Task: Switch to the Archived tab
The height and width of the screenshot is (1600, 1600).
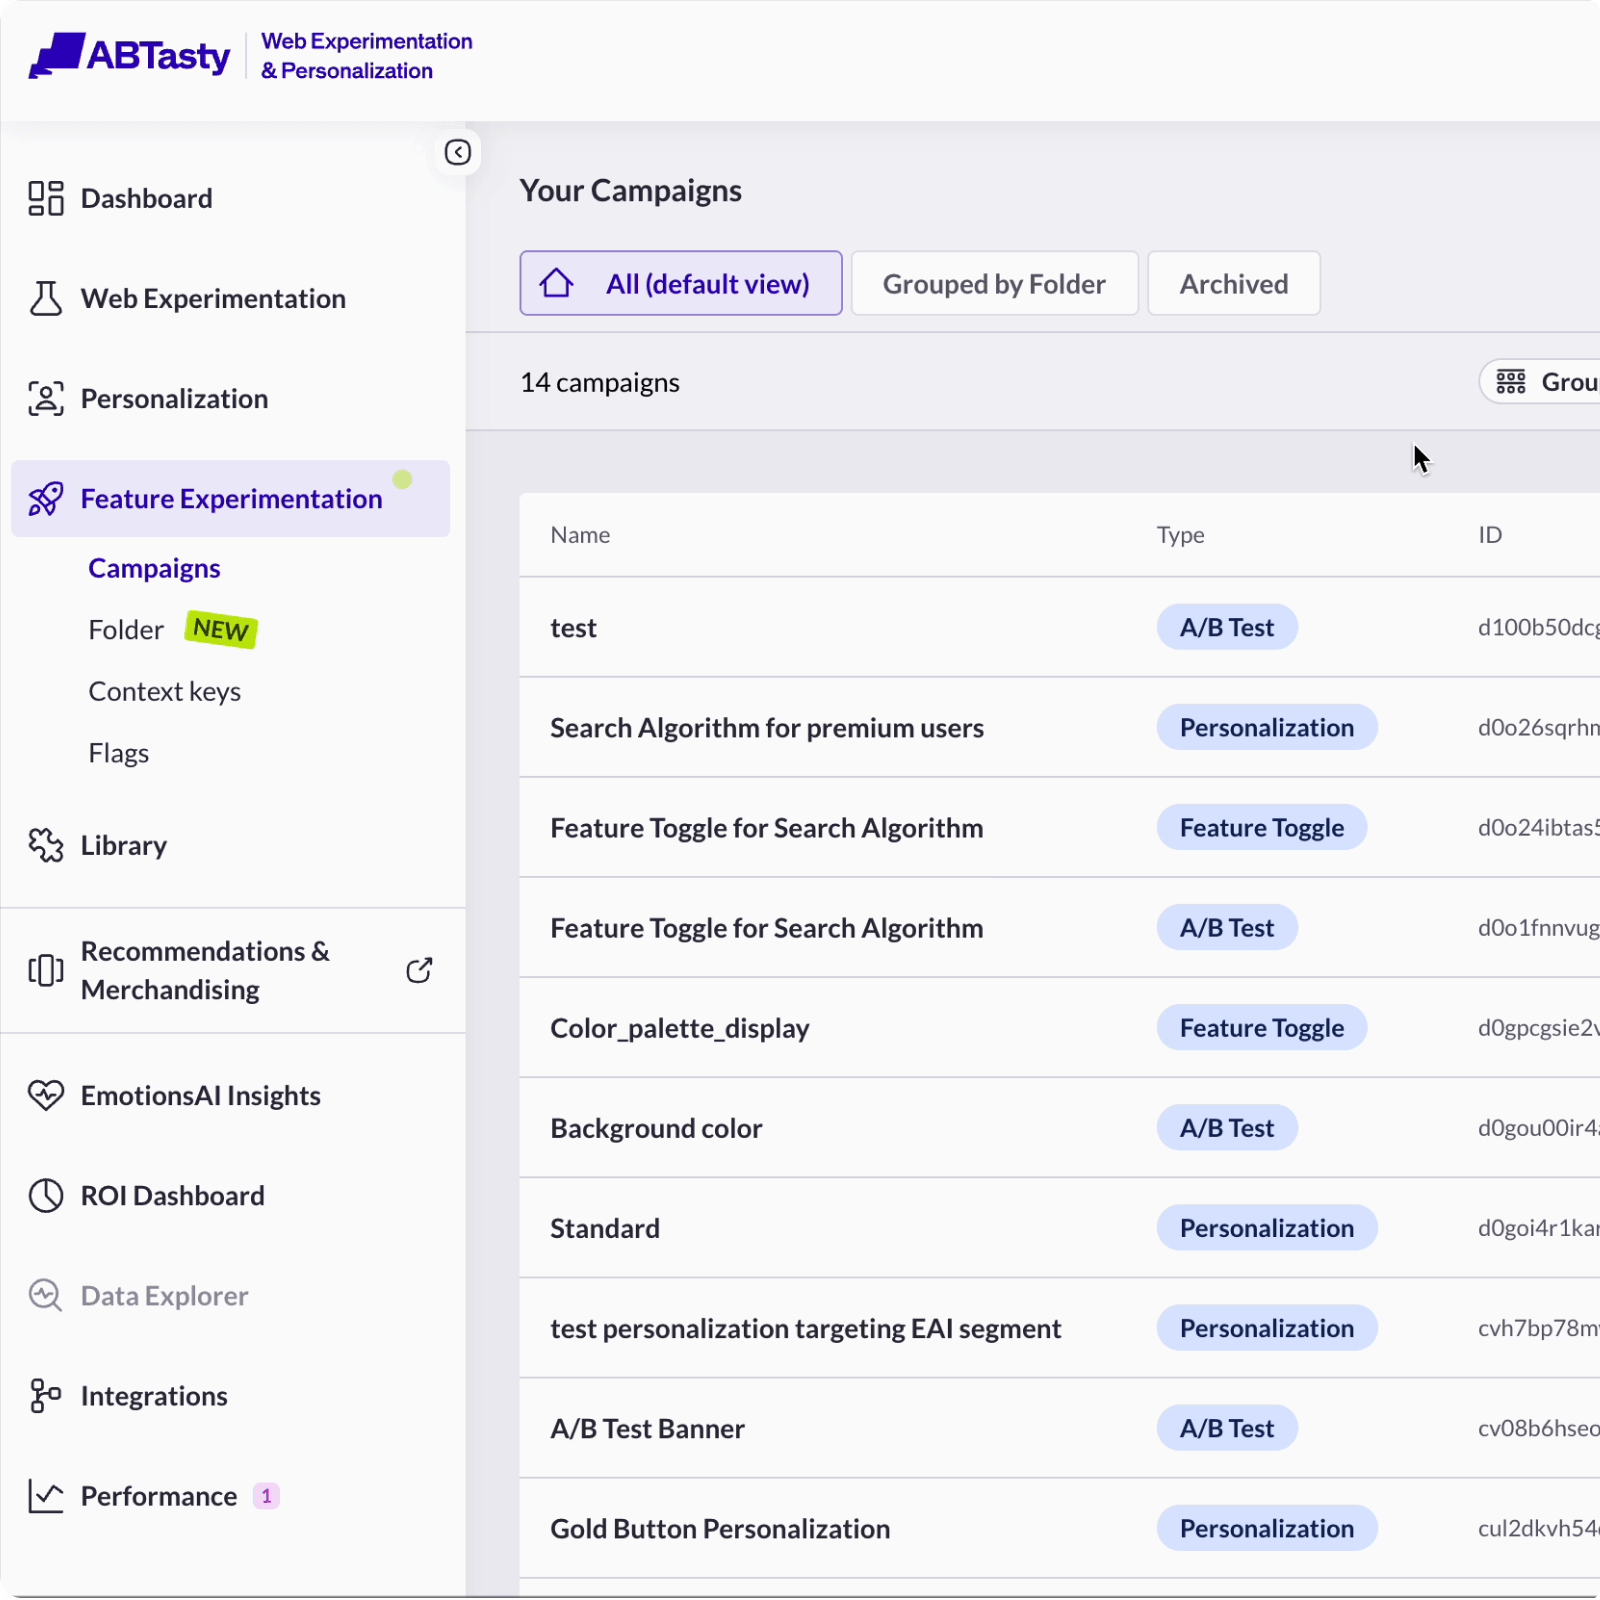Action: [x=1233, y=284]
